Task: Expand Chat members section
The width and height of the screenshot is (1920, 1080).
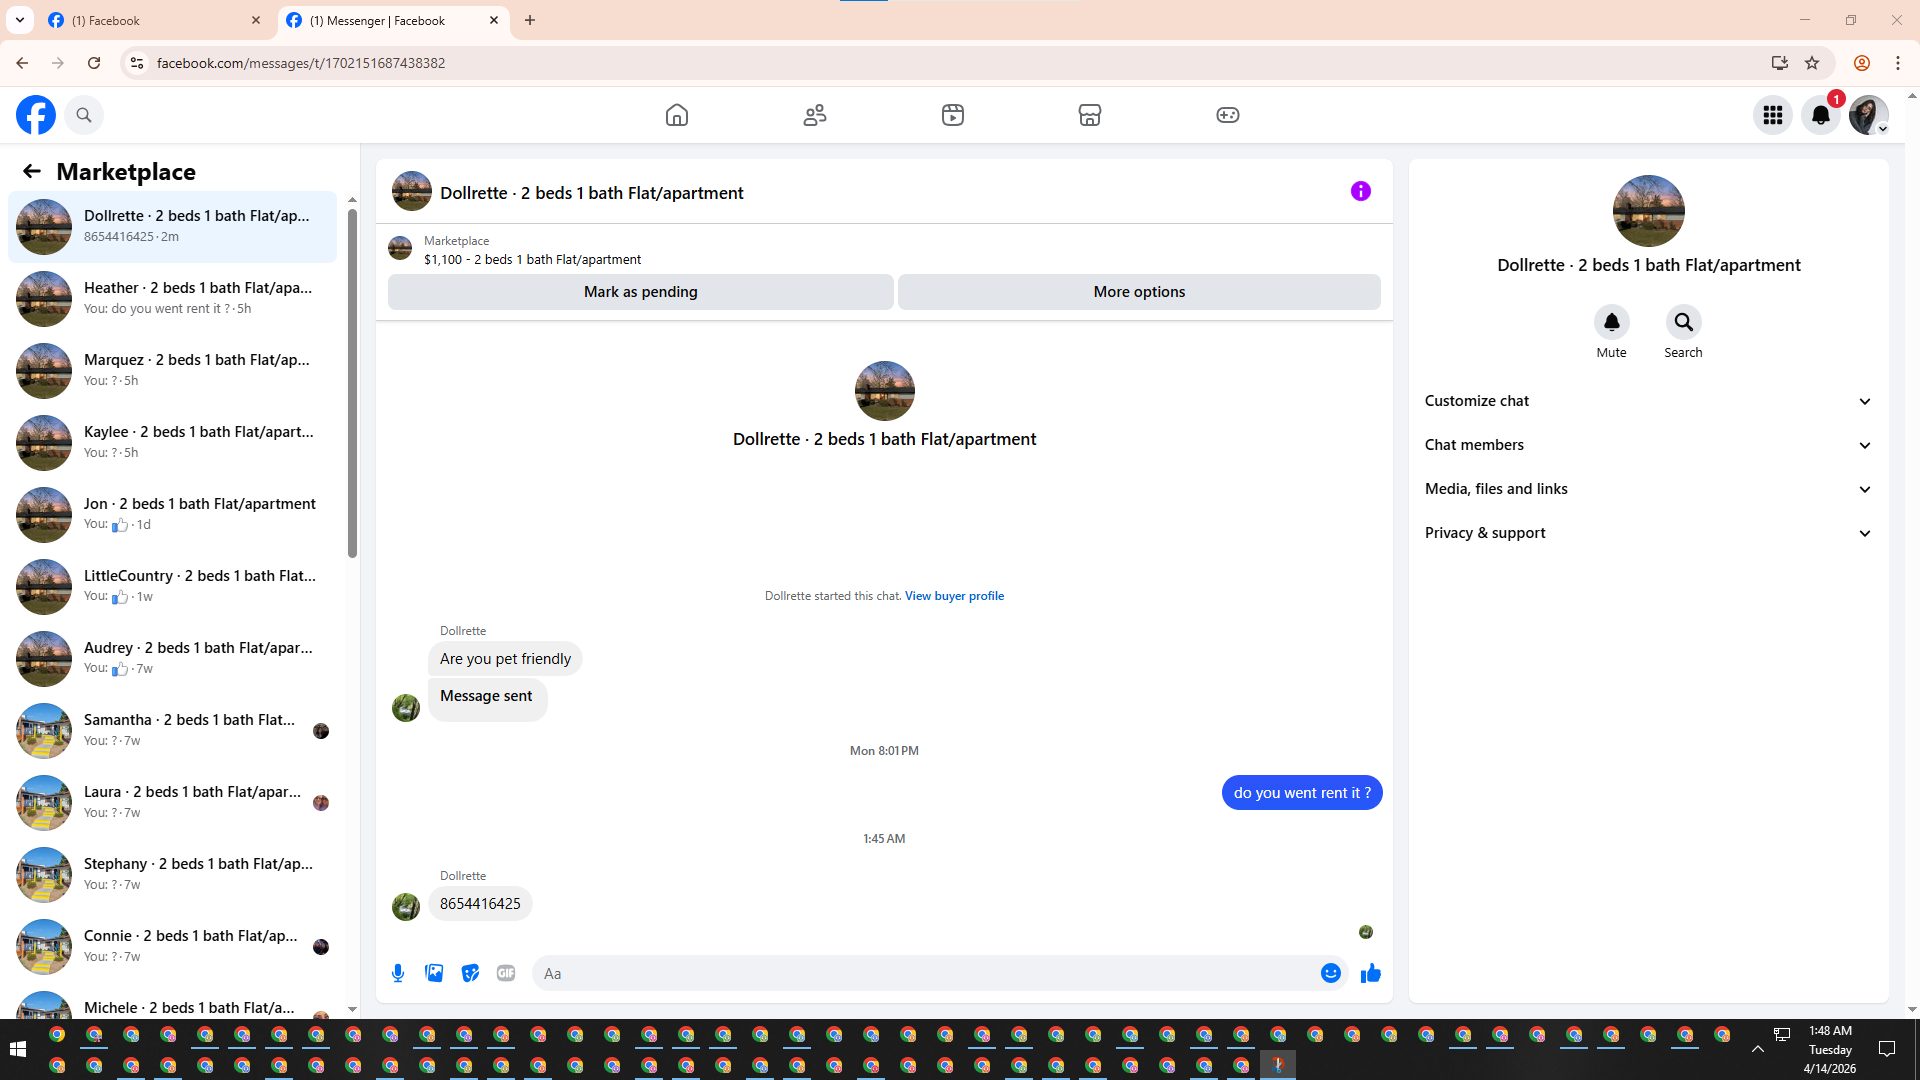Action: (1648, 445)
